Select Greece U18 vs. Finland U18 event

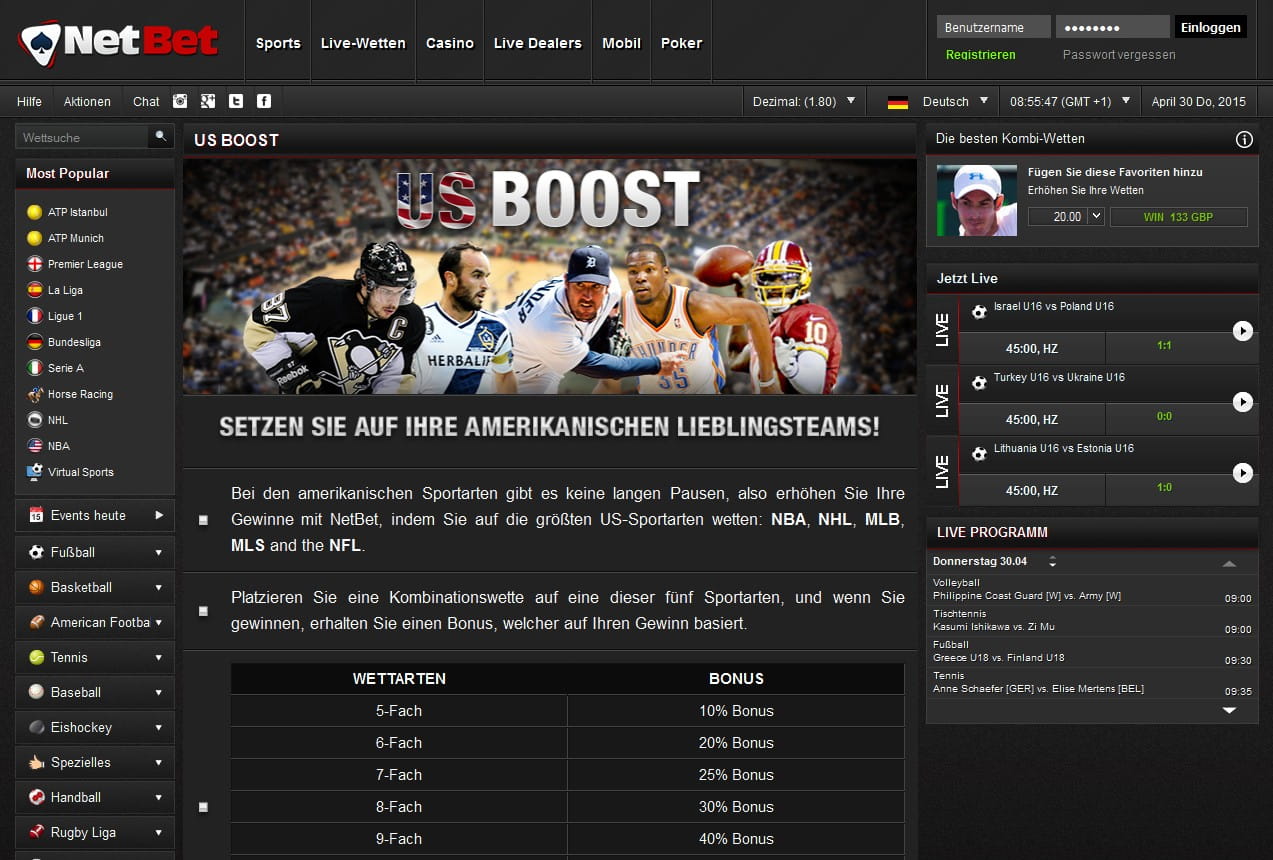(x=1092, y=651)
